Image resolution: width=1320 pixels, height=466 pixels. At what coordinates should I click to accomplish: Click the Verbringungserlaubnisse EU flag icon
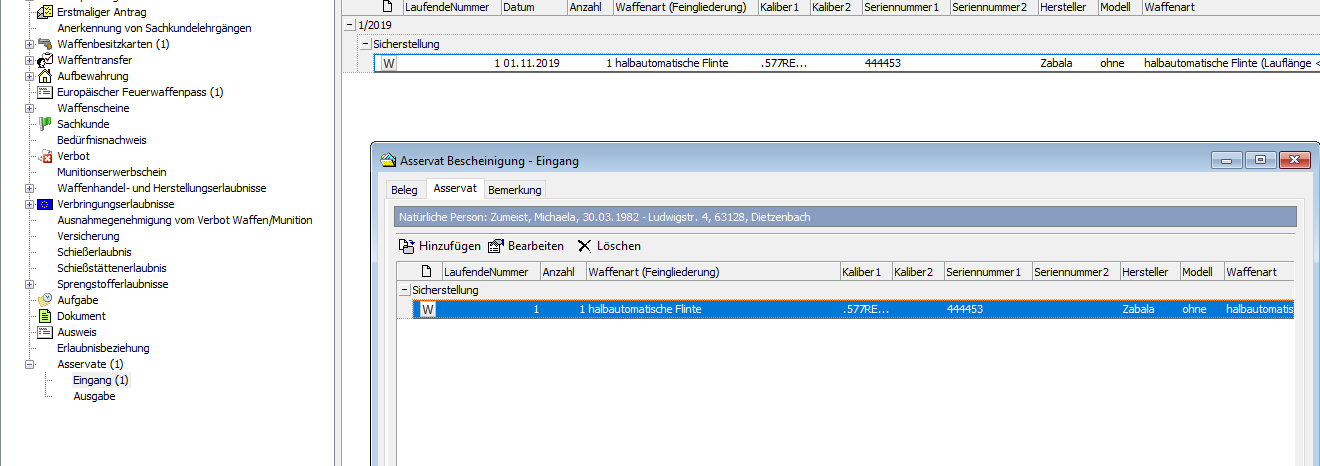pos(45,204)
